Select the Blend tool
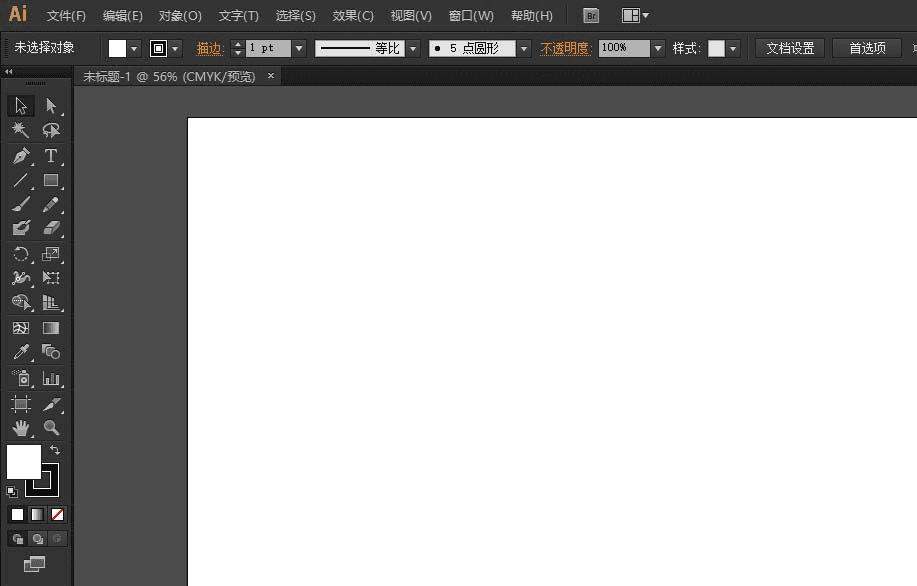 tap(51, 352)
